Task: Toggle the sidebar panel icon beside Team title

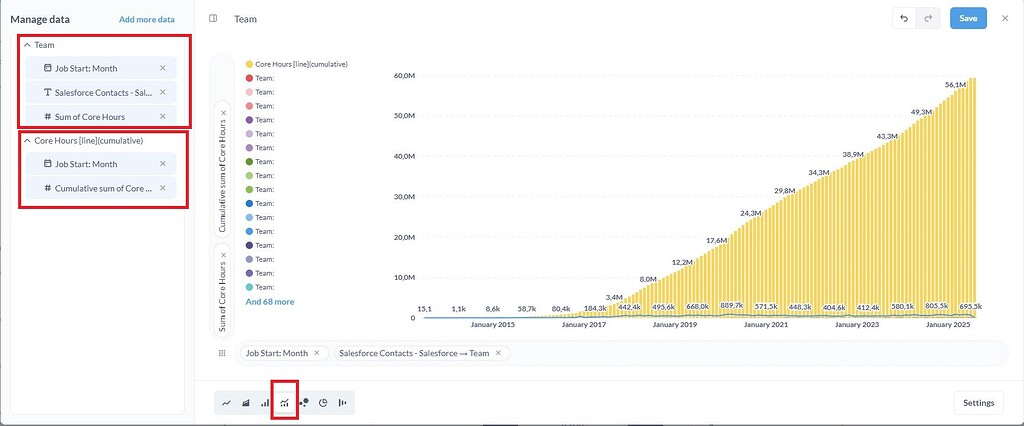Action: (213, 19)
